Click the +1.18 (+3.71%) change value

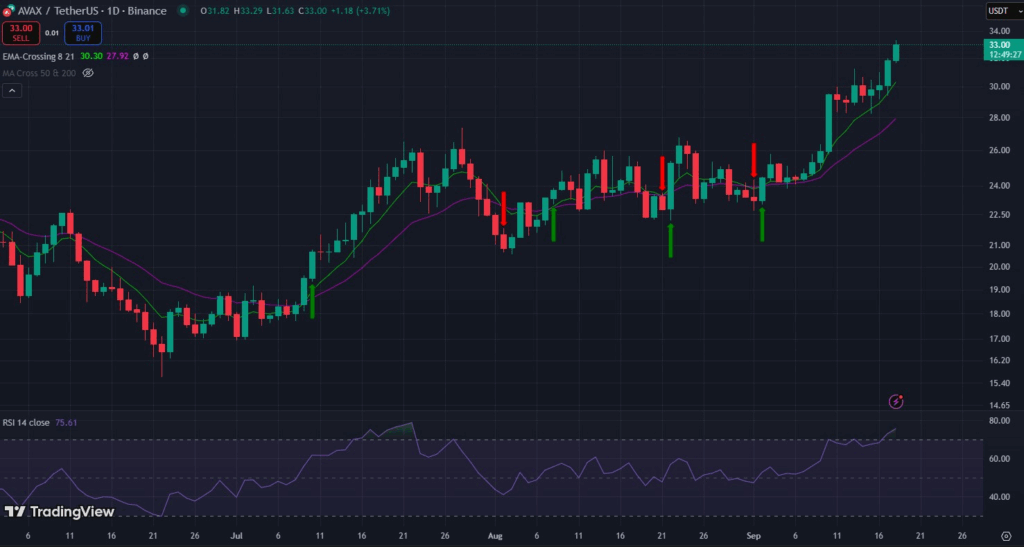360,10
